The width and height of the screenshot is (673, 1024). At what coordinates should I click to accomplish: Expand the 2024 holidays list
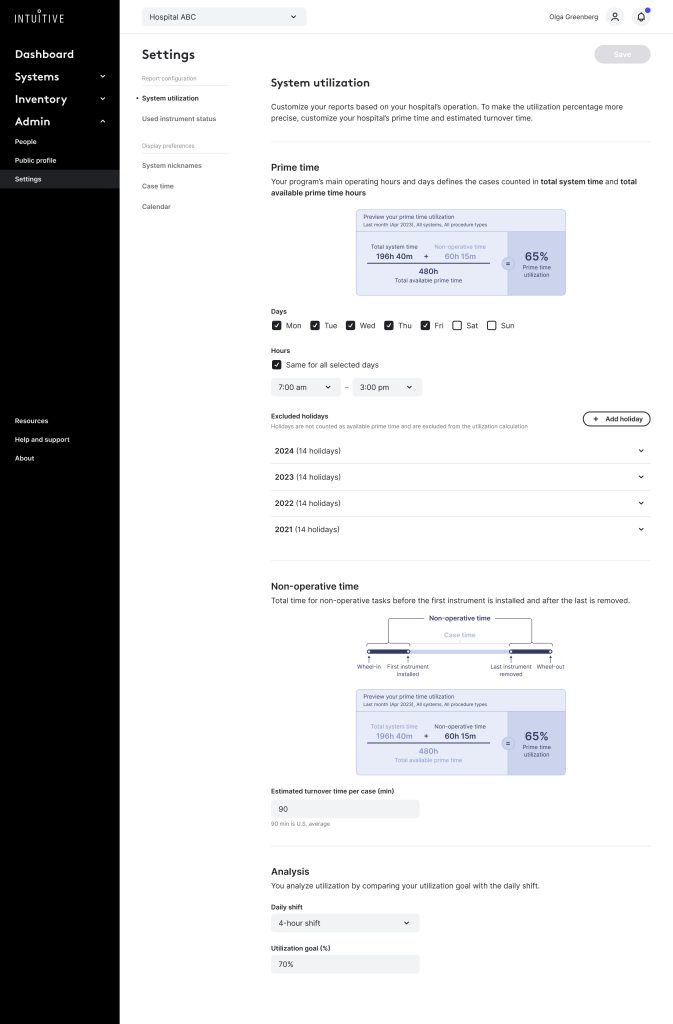pos(641,451)
